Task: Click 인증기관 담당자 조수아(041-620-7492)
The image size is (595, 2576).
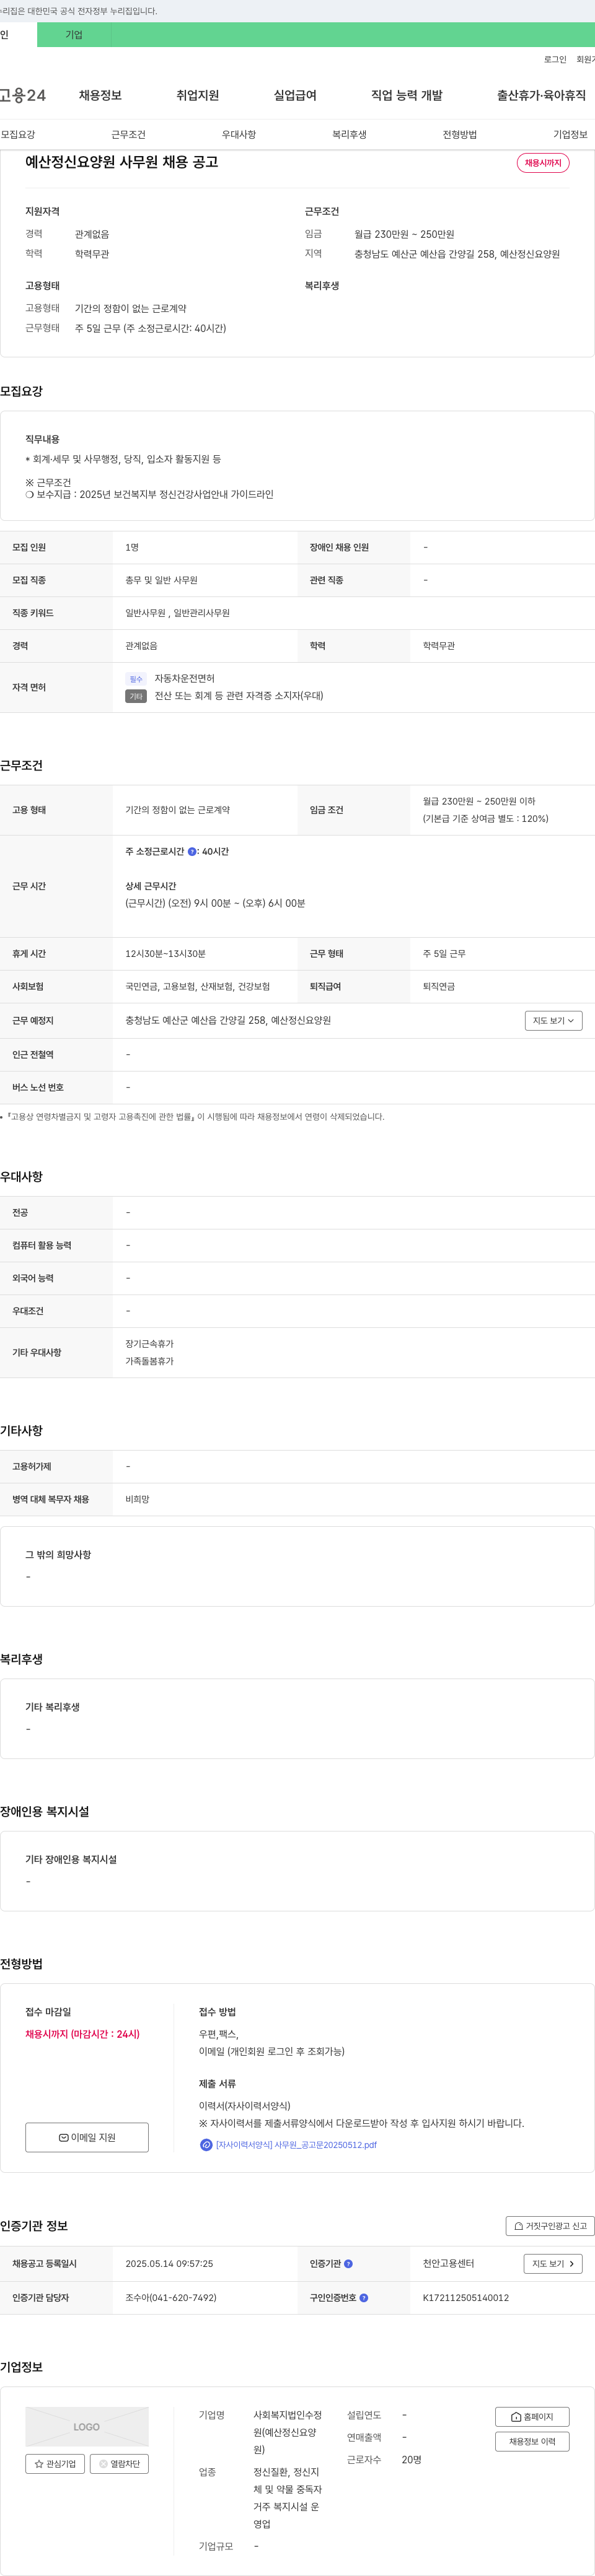Action: pyautogui.click(x=171, y=2298)
